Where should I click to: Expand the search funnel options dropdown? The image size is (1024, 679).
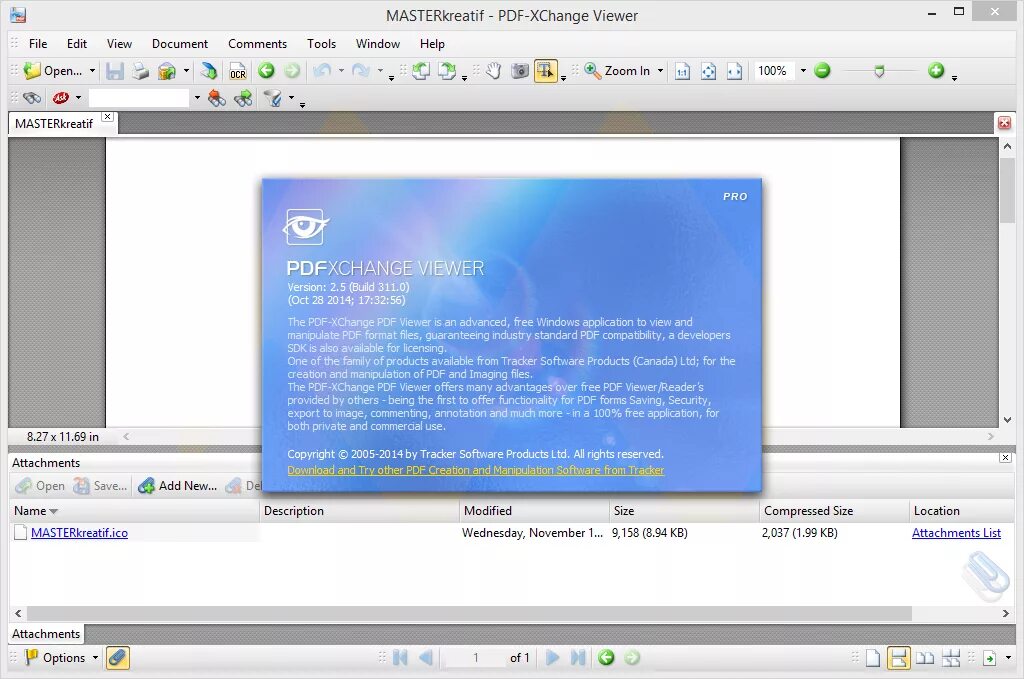[291, 98]
